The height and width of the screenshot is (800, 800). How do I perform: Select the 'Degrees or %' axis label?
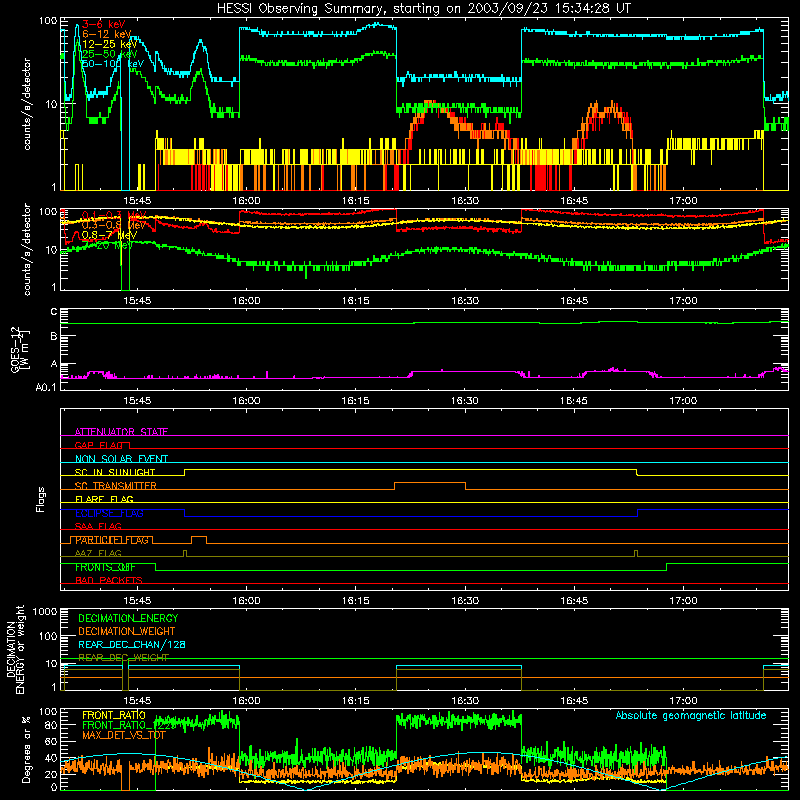click(26, 749)
